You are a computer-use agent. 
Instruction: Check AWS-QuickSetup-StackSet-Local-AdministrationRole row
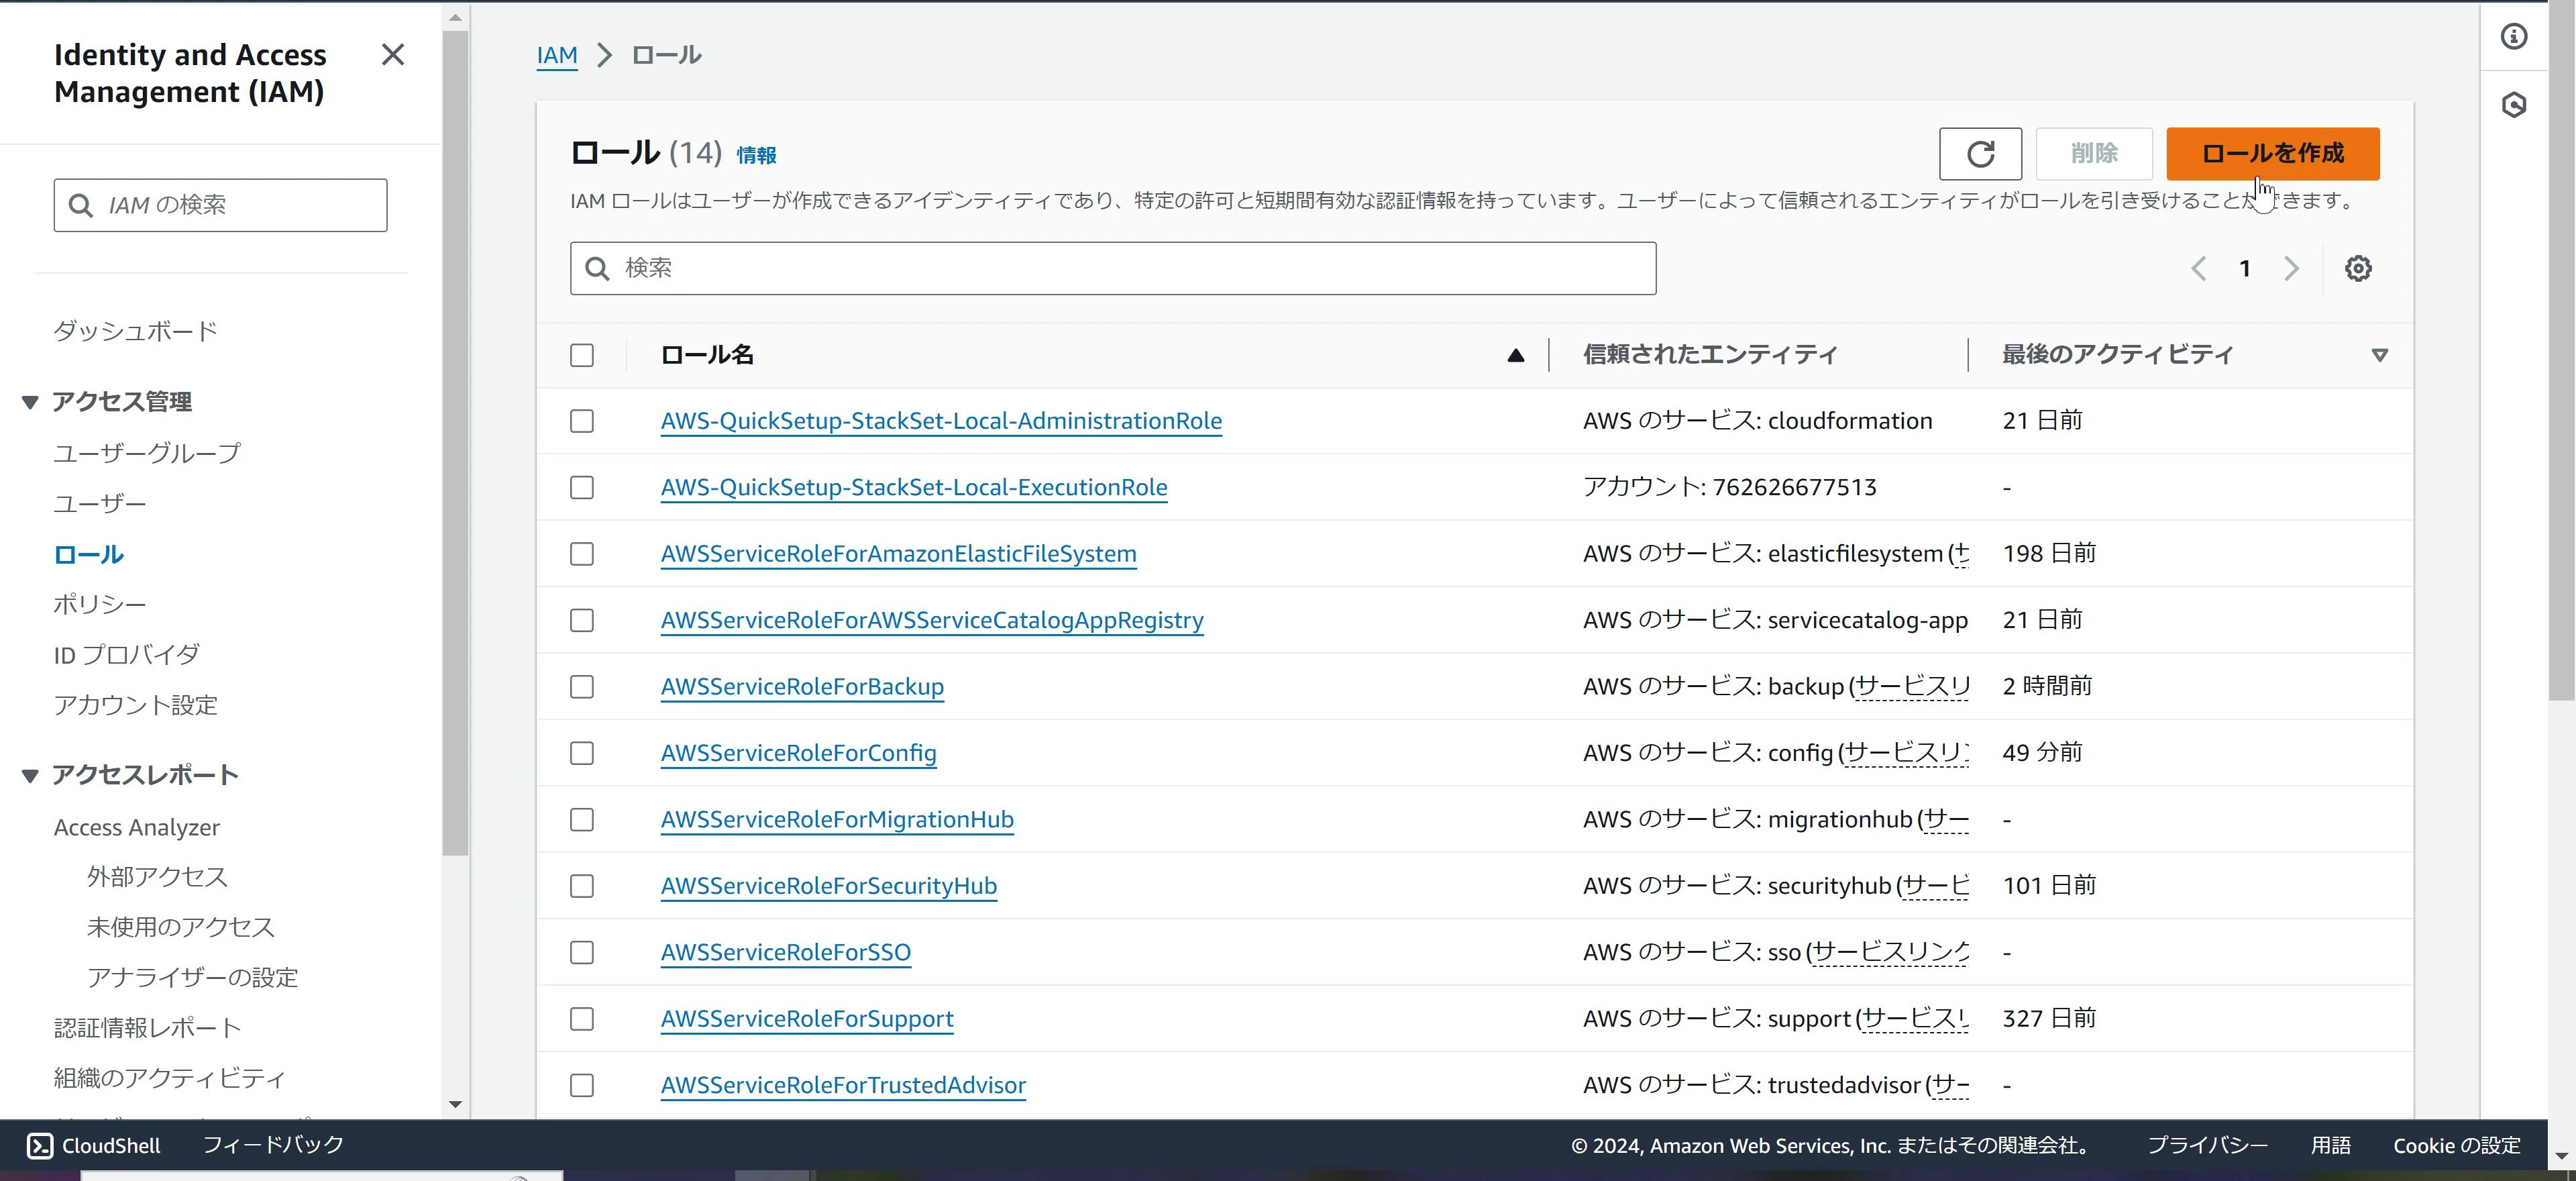[582, 421]
